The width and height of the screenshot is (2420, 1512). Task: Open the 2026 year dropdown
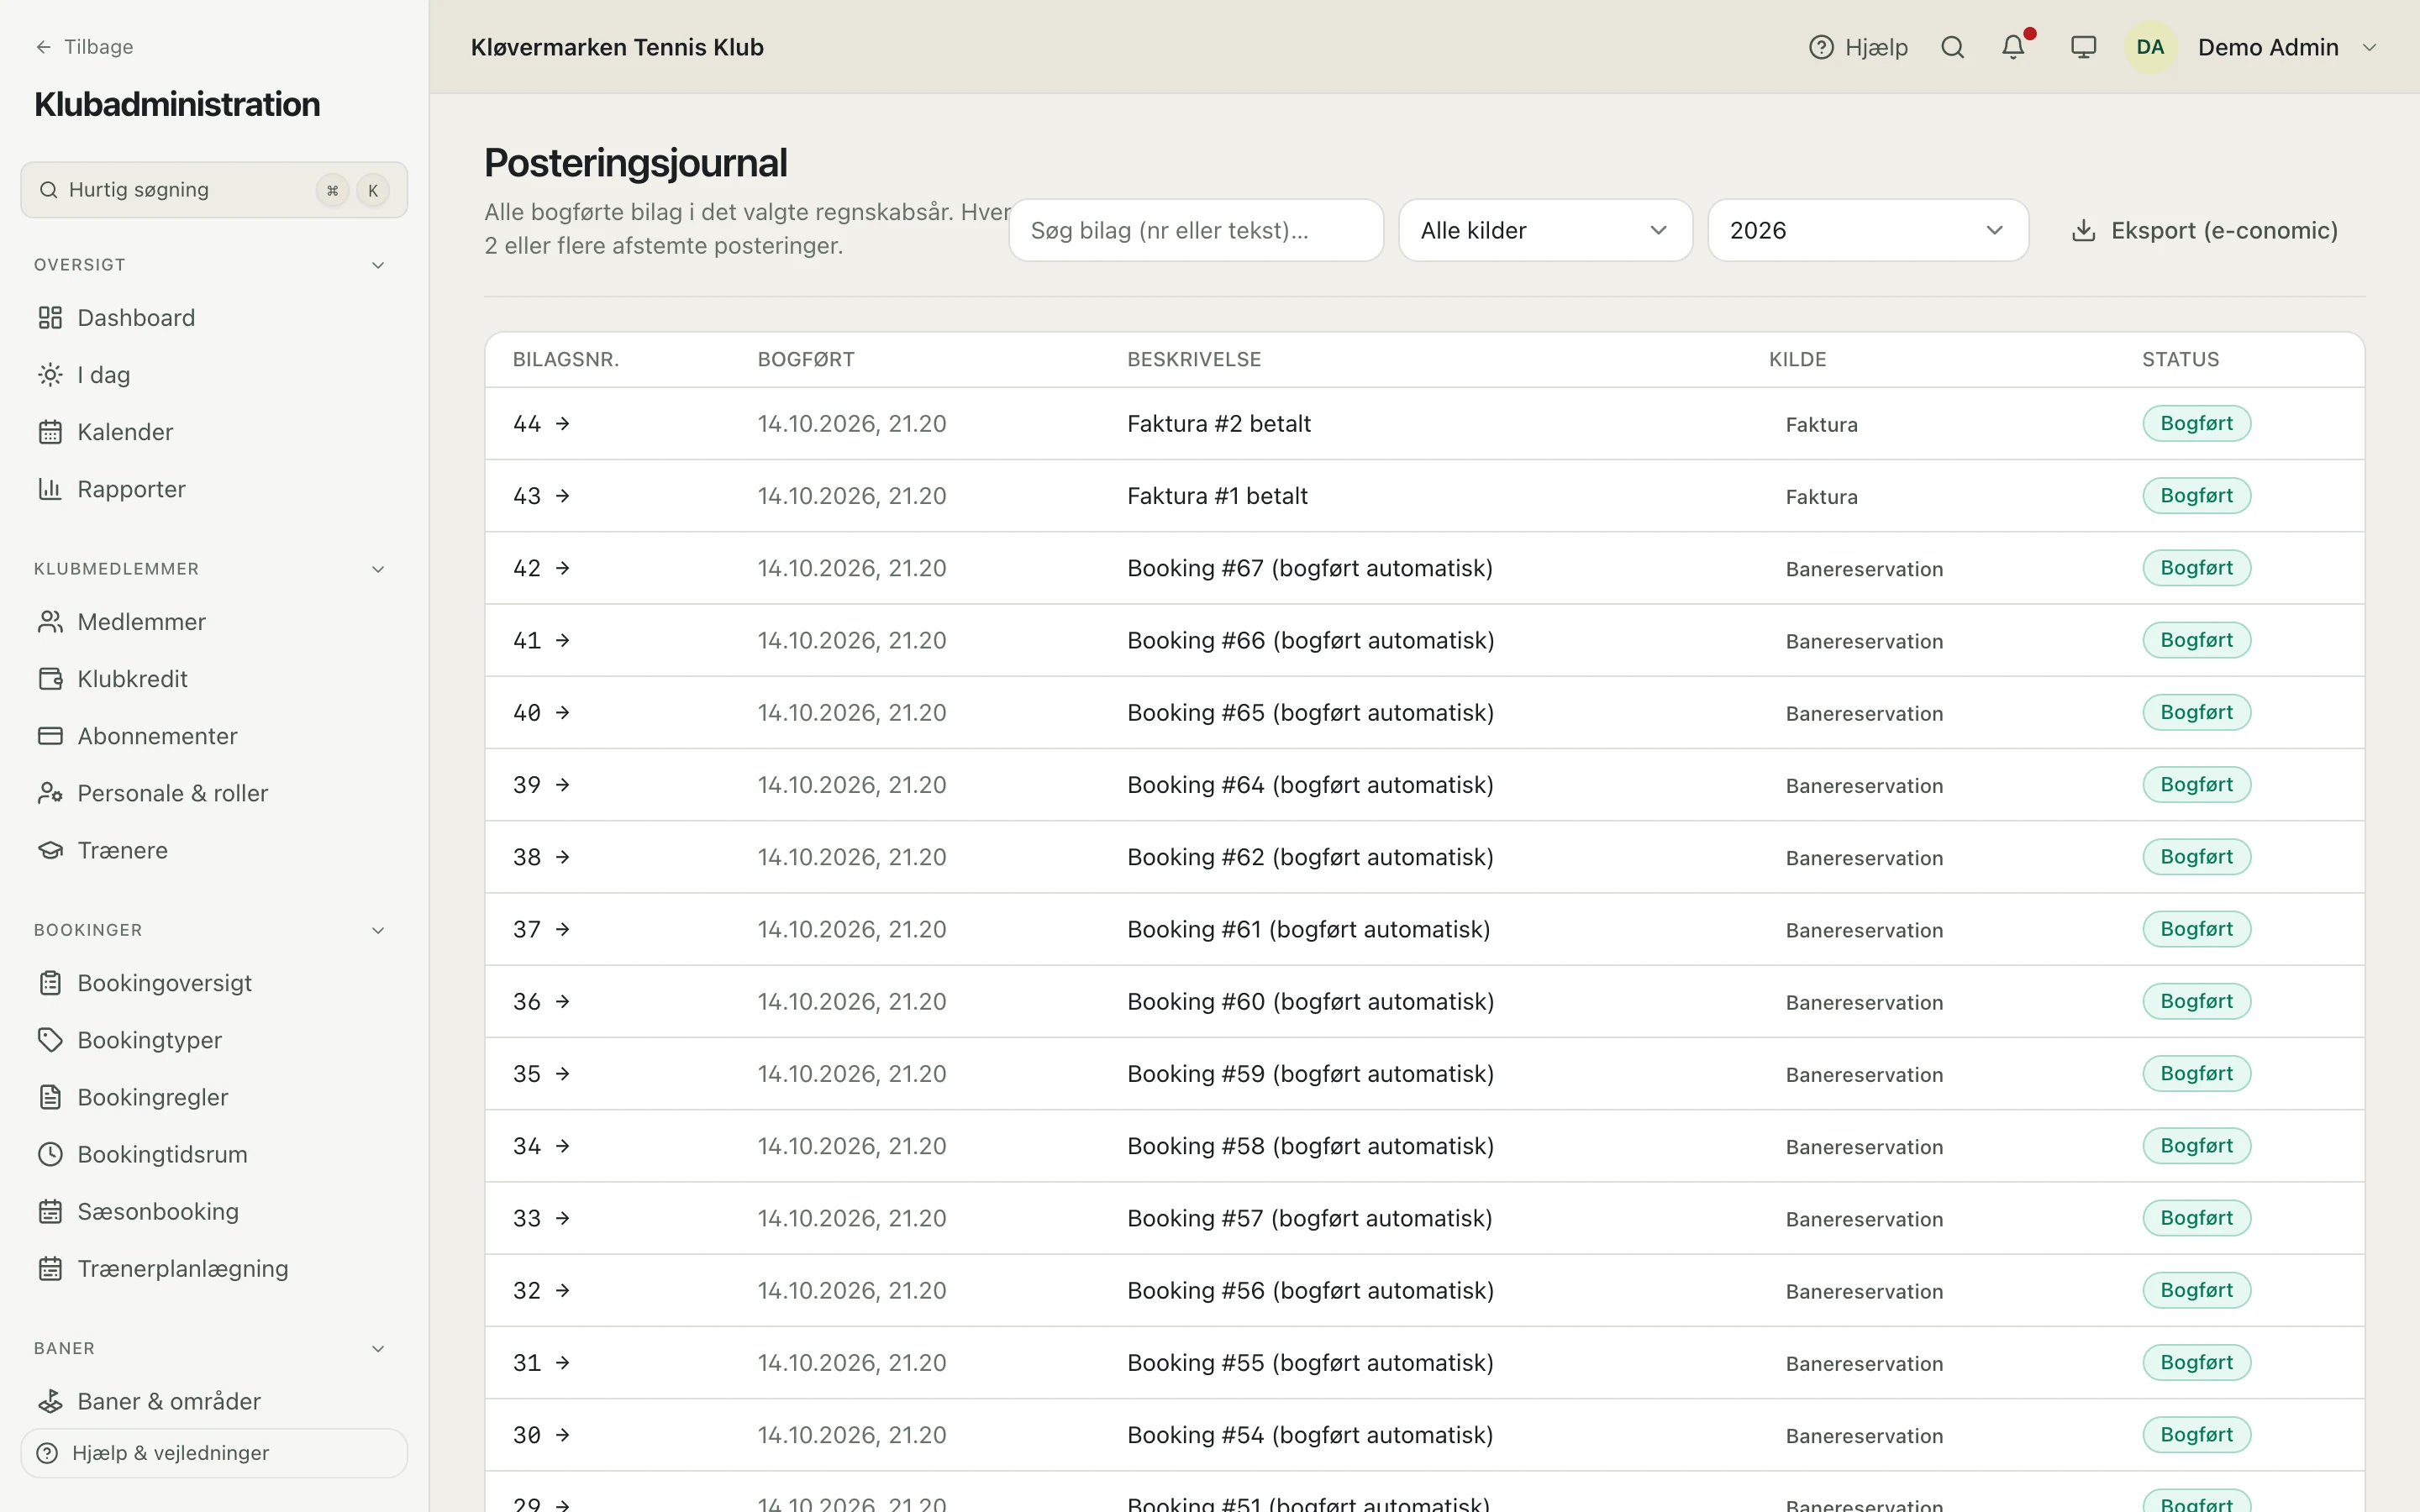click(x=1867, y=230)
